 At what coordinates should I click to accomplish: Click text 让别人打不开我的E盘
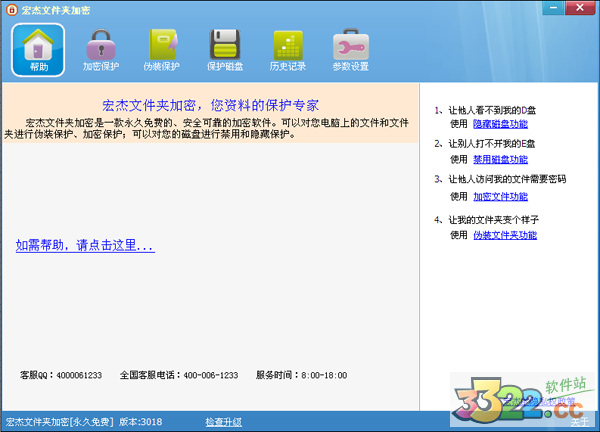pos(492,143)
